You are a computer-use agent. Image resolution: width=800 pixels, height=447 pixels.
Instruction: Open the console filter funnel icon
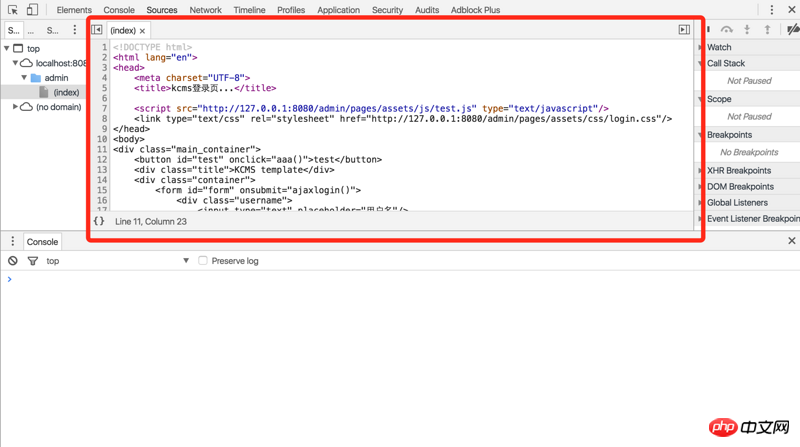click(33, 261)
